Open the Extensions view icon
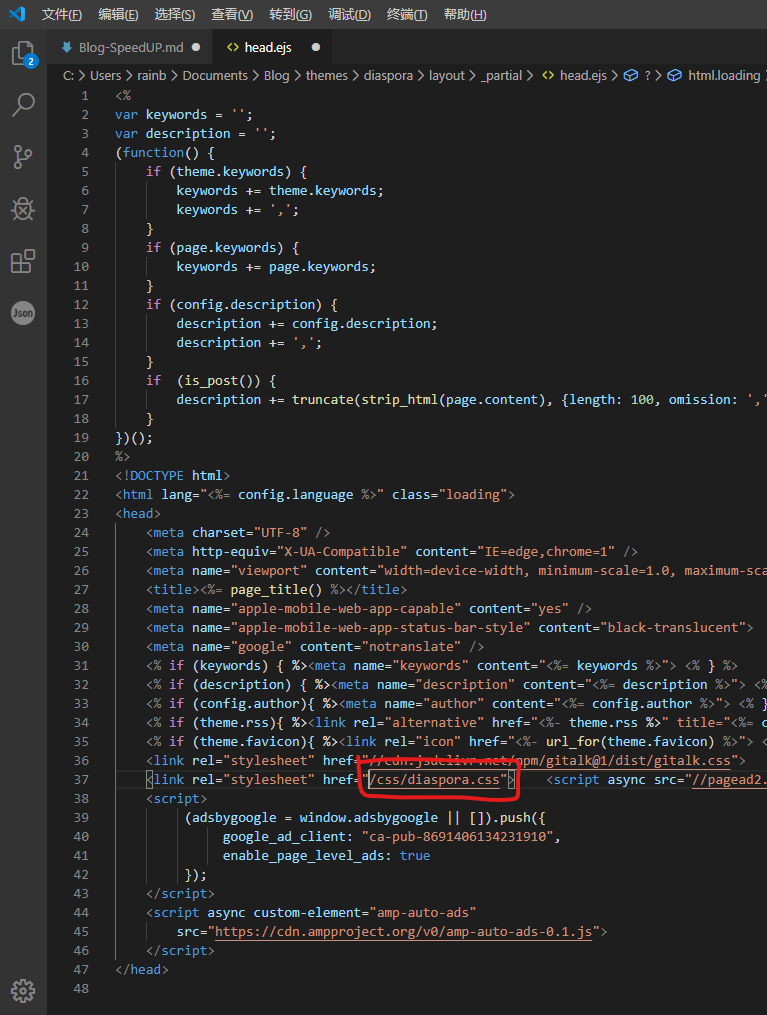Image resolution: width=767 pixels, height=1015 pixels. [23, 261]
